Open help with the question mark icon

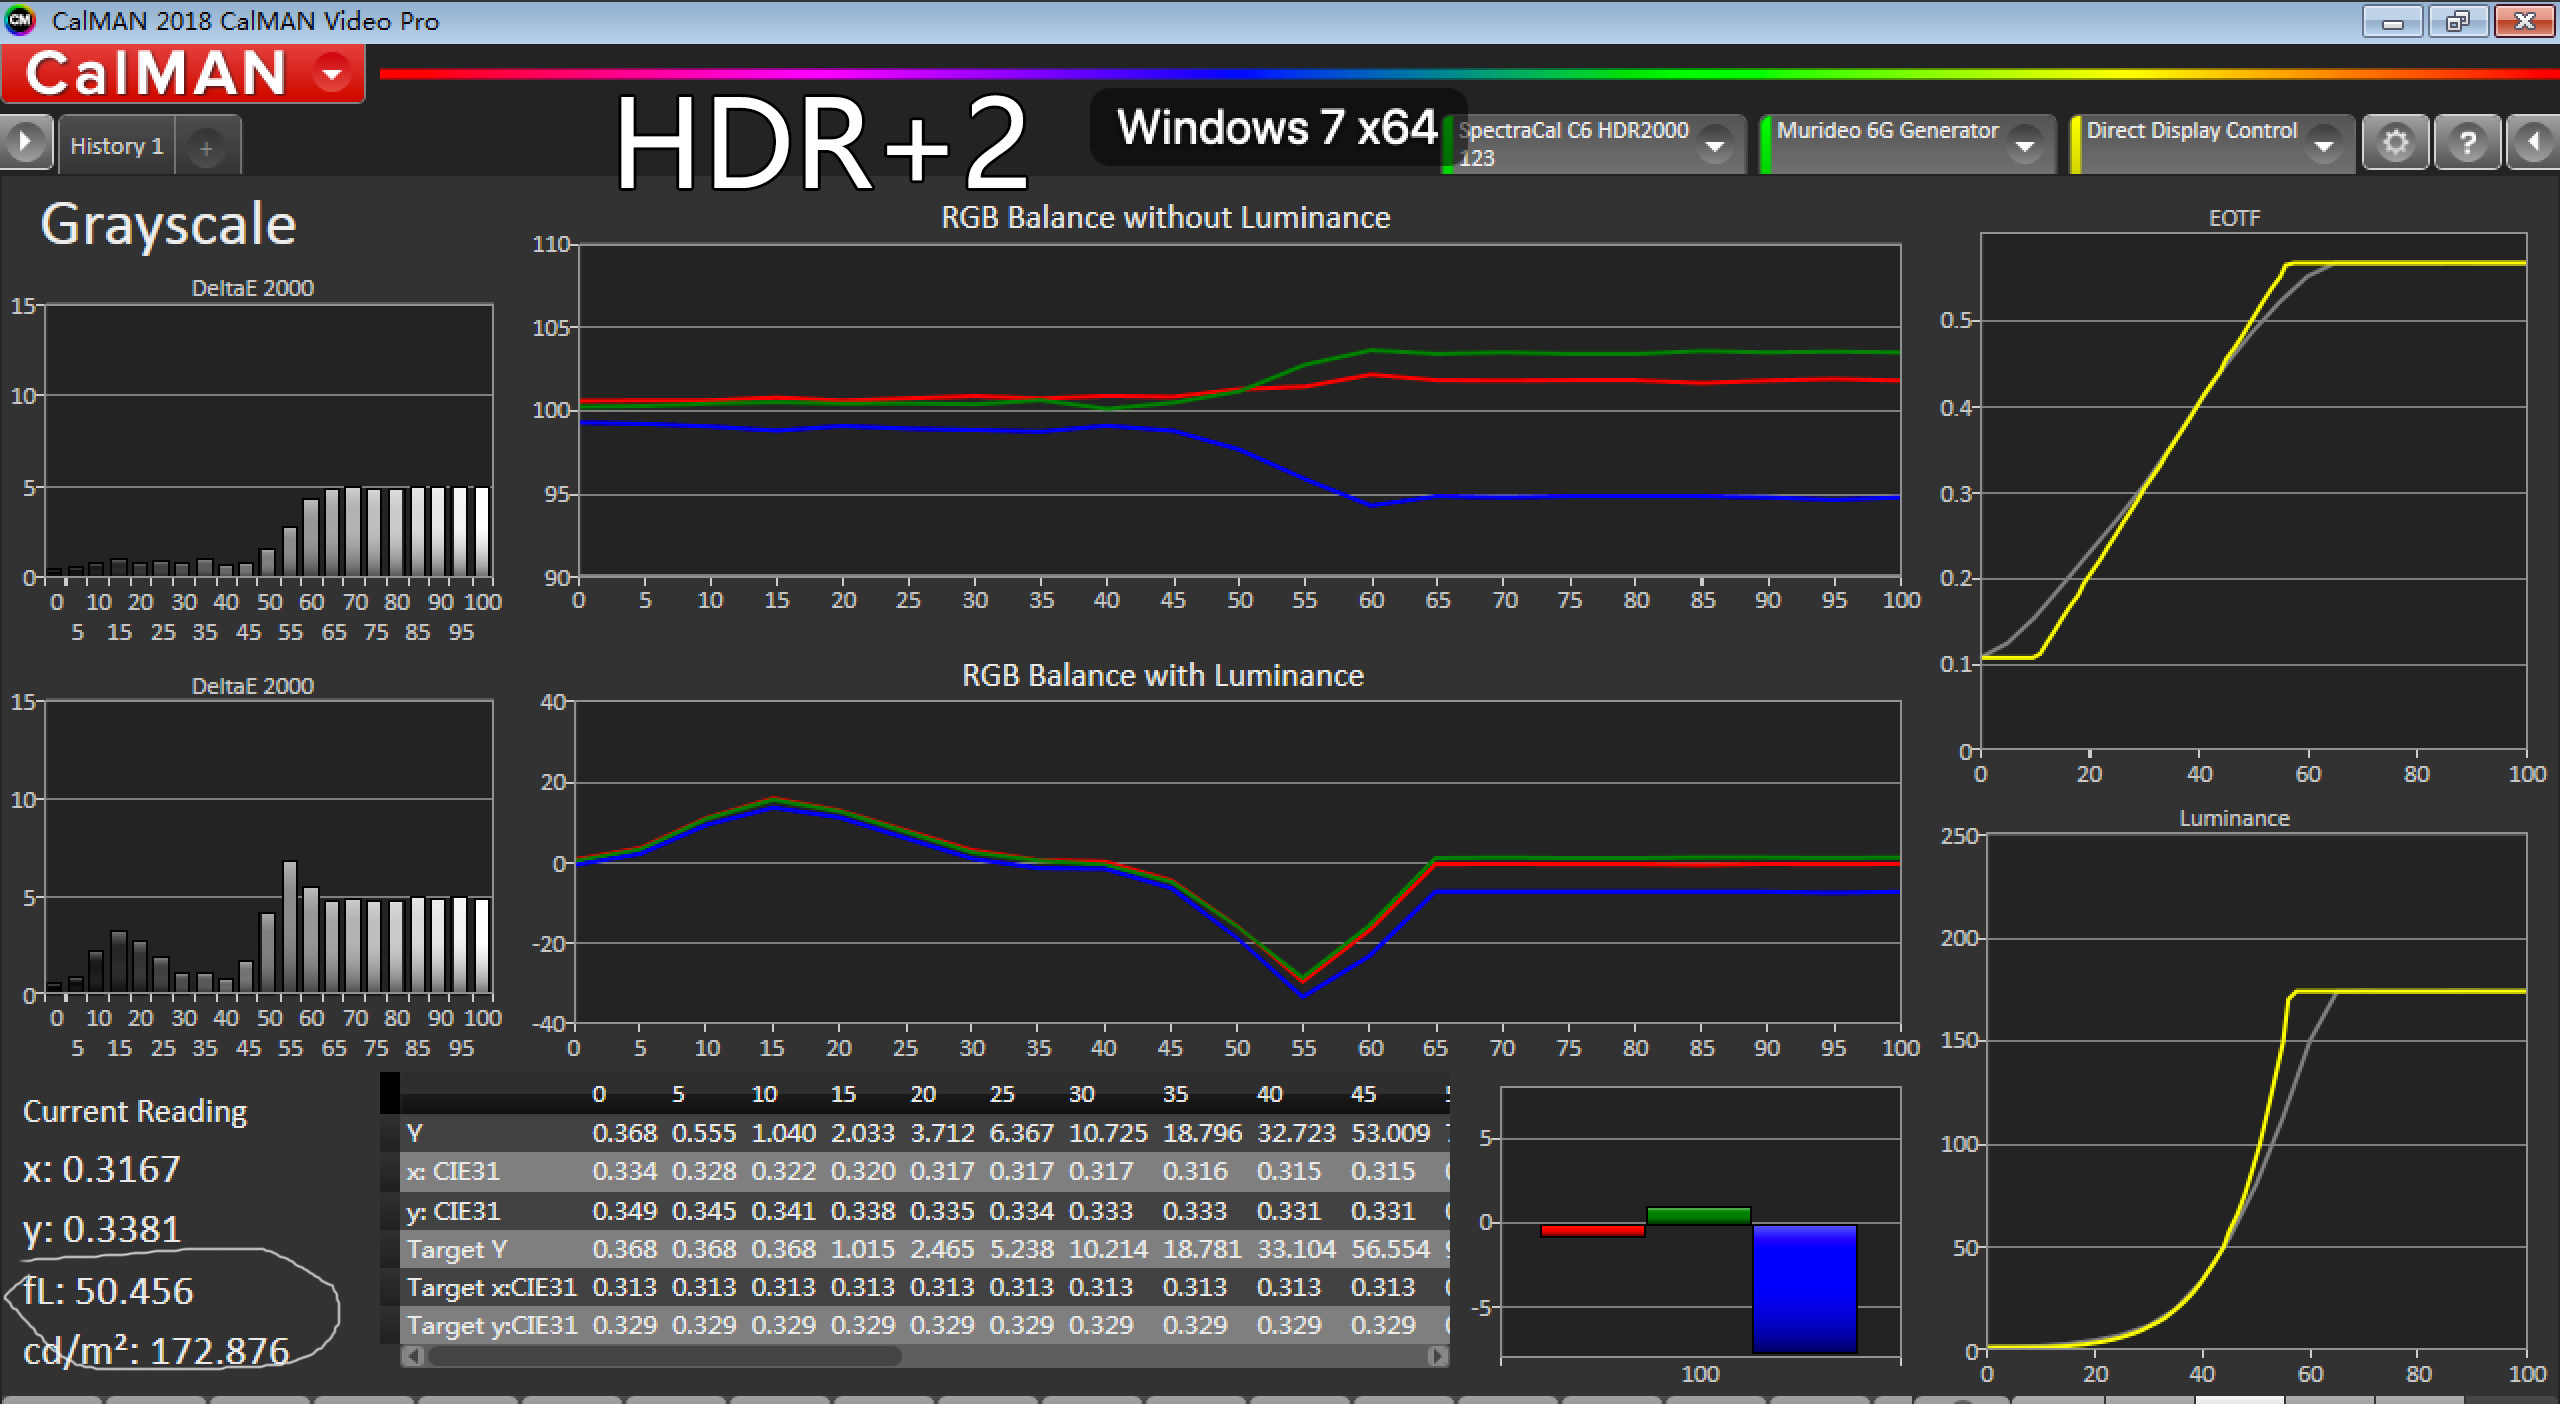coord(2467,143)
